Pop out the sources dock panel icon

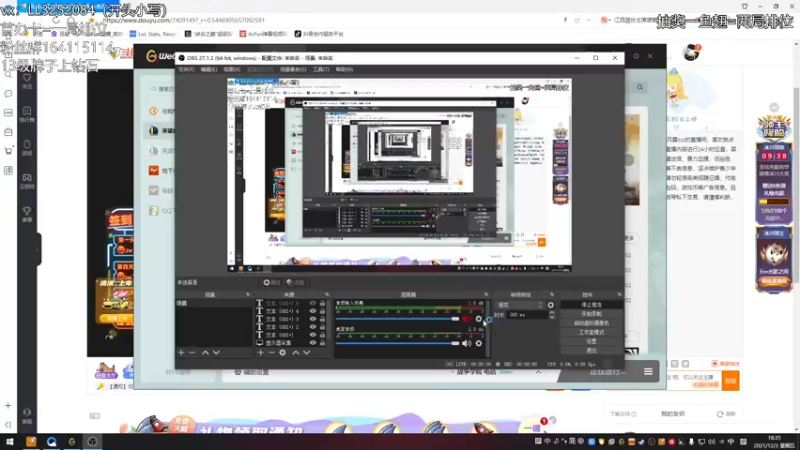(327, 294)
